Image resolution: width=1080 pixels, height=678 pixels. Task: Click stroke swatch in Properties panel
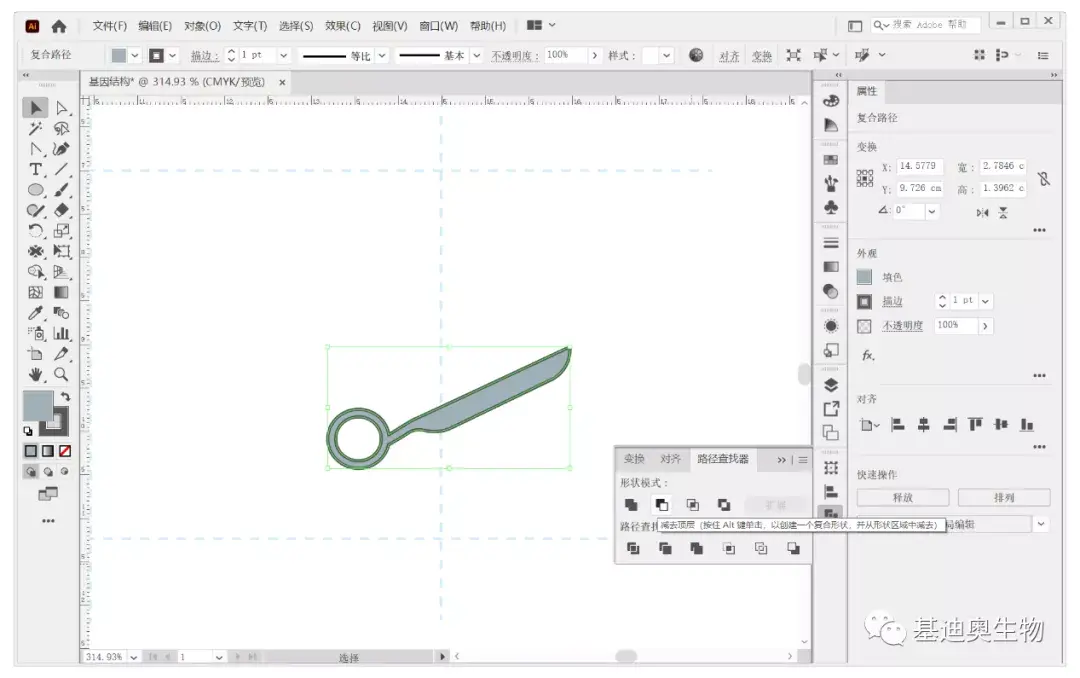tap(864, 301)
